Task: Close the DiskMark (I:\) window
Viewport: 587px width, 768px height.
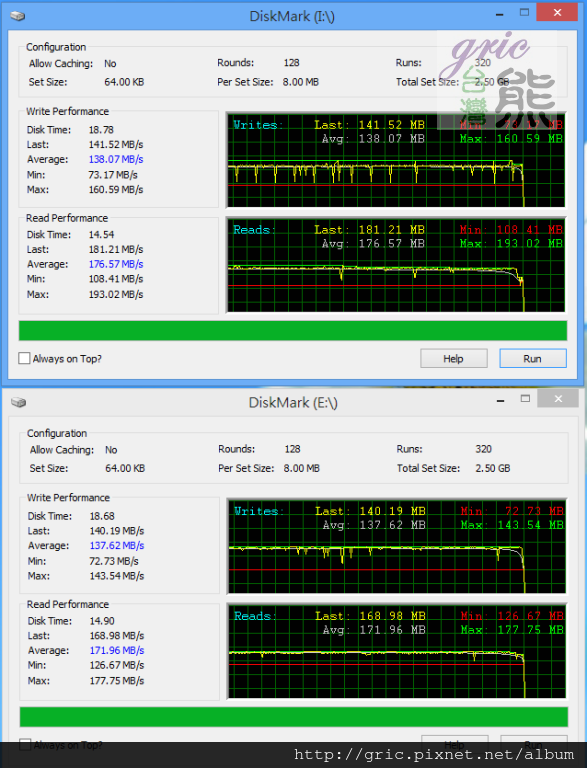Action: [x=557, y=13]
